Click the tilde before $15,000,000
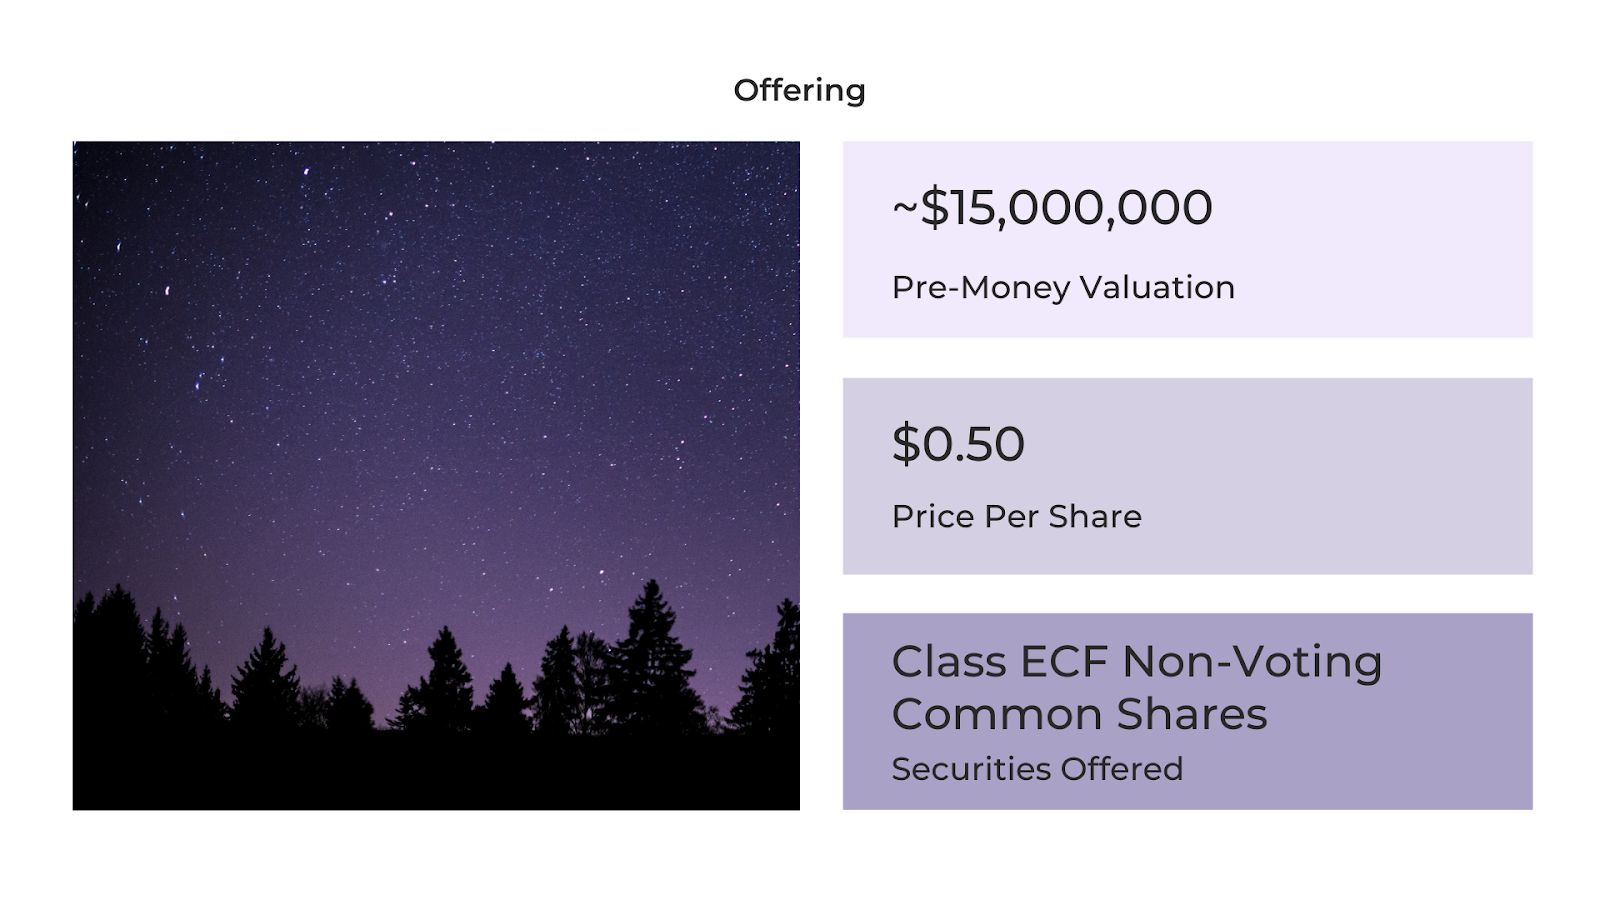Viewport: 1600px width, 900px height. click(905, 208)
